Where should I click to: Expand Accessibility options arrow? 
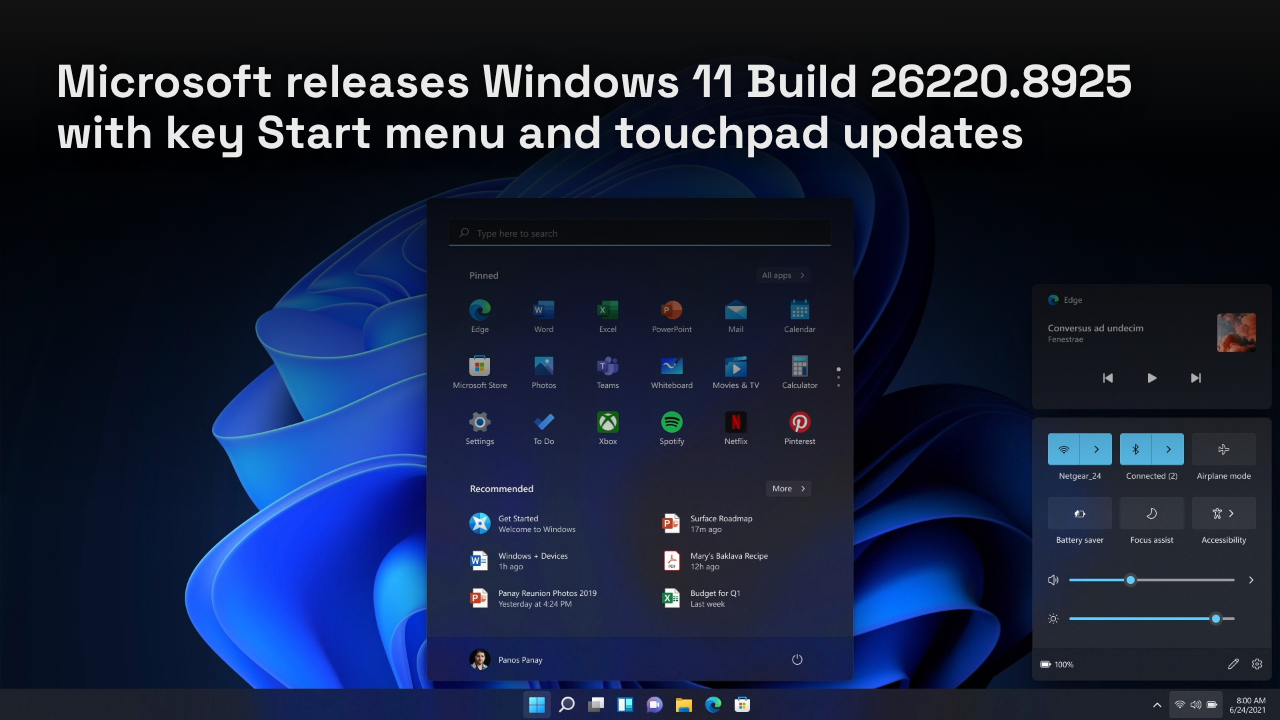point(1231,513)
